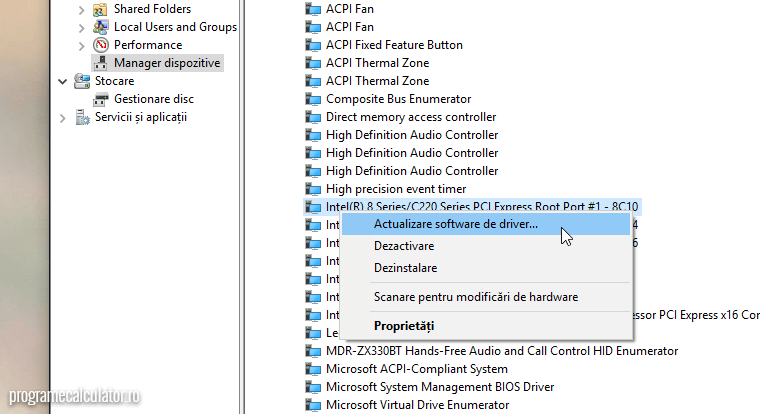The width and height of the screenshot is (760, 414).
Task: Click the Stocare storage icon
Action: pyautogui.click(x=82, y=81)
